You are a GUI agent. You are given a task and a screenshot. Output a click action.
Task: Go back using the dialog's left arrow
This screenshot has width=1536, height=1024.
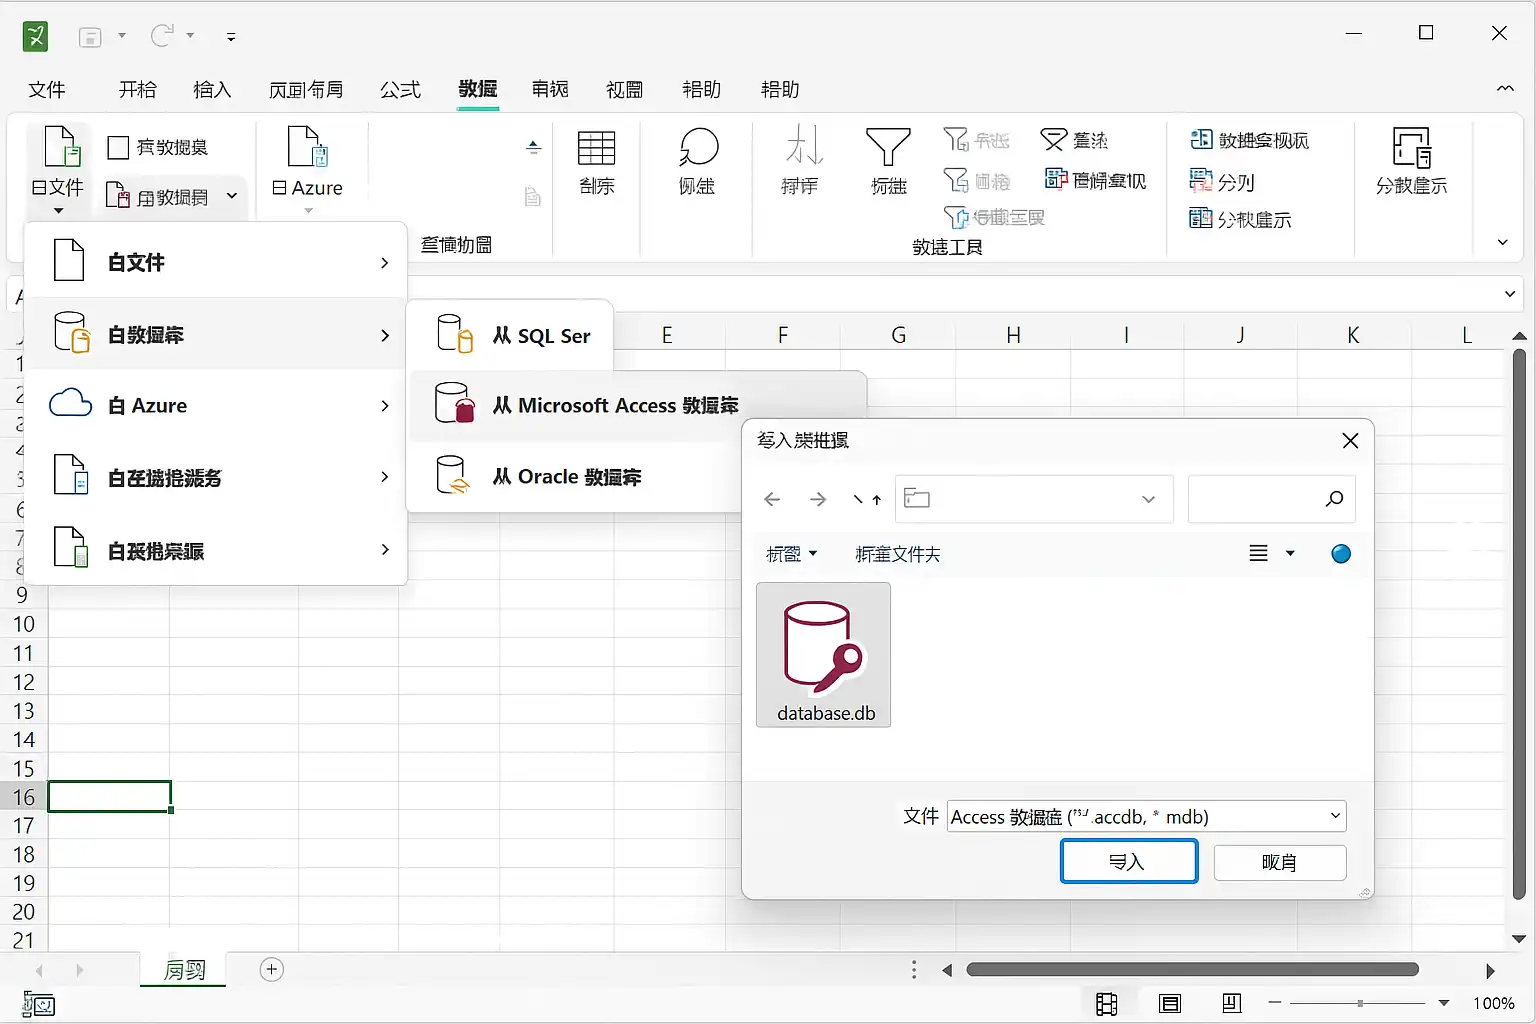[772, 500]
